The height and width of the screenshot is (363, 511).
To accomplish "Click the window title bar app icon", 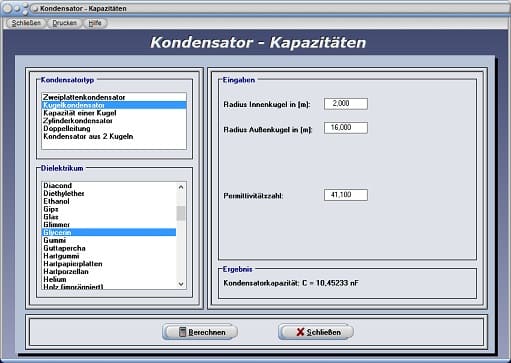I will 35,9.
